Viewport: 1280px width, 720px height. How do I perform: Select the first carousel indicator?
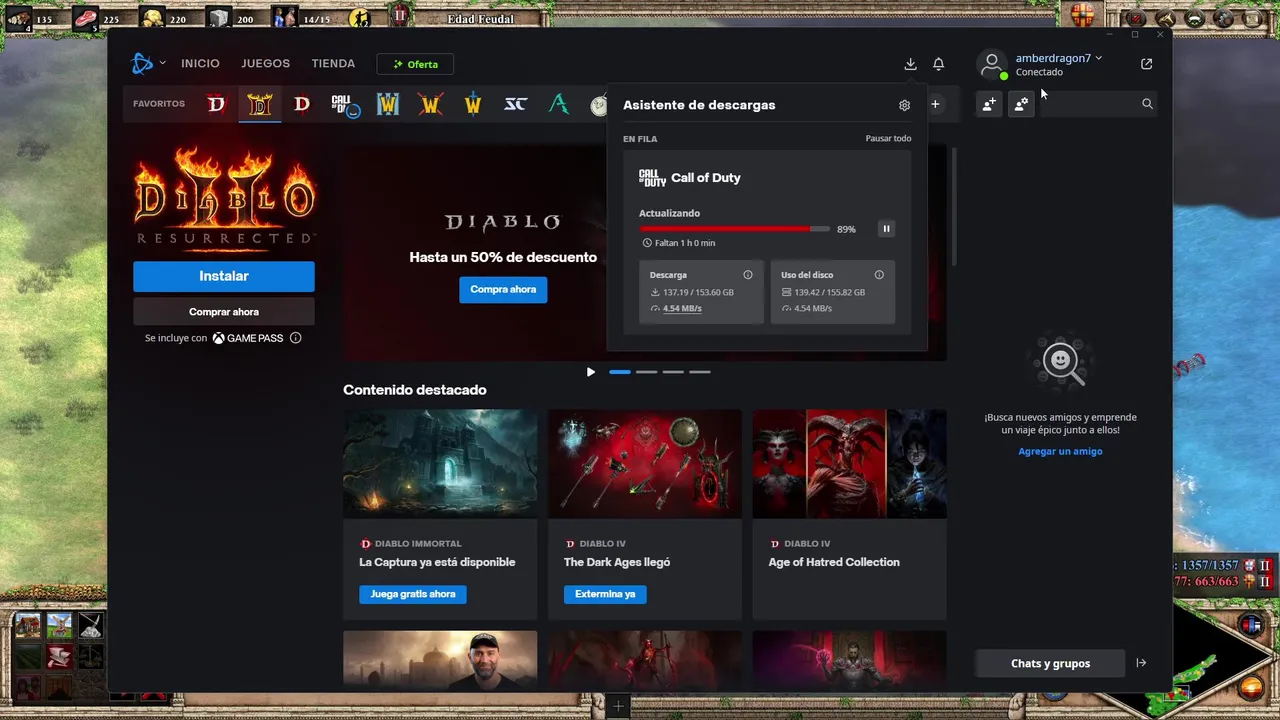[620, 372]
